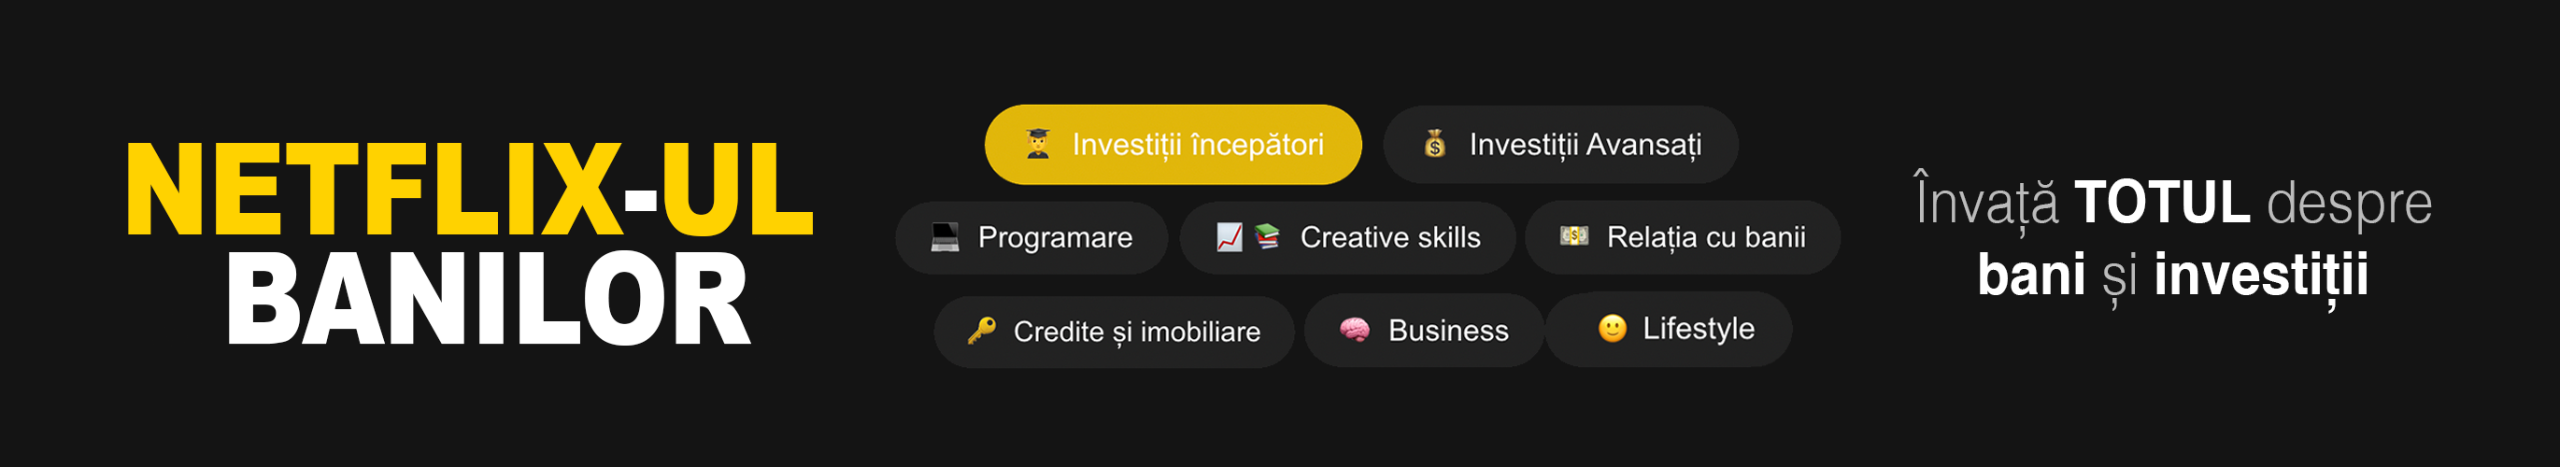The width and height of the screenshot is (2560, 467).
Task: Click the key icon beside Credite și imobiliare
Action: pos(982,330)
